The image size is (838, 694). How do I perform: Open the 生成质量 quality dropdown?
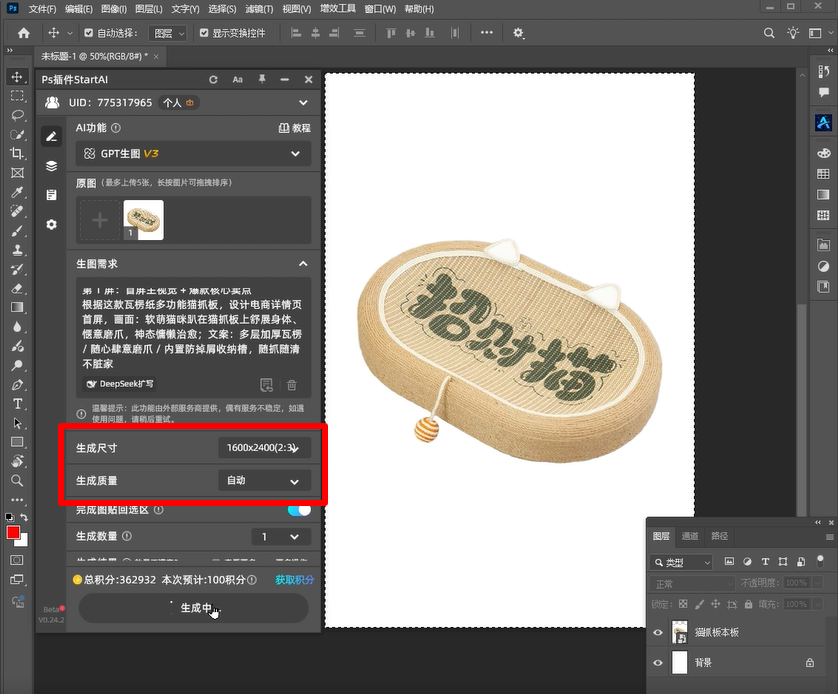tap(265, 481)
